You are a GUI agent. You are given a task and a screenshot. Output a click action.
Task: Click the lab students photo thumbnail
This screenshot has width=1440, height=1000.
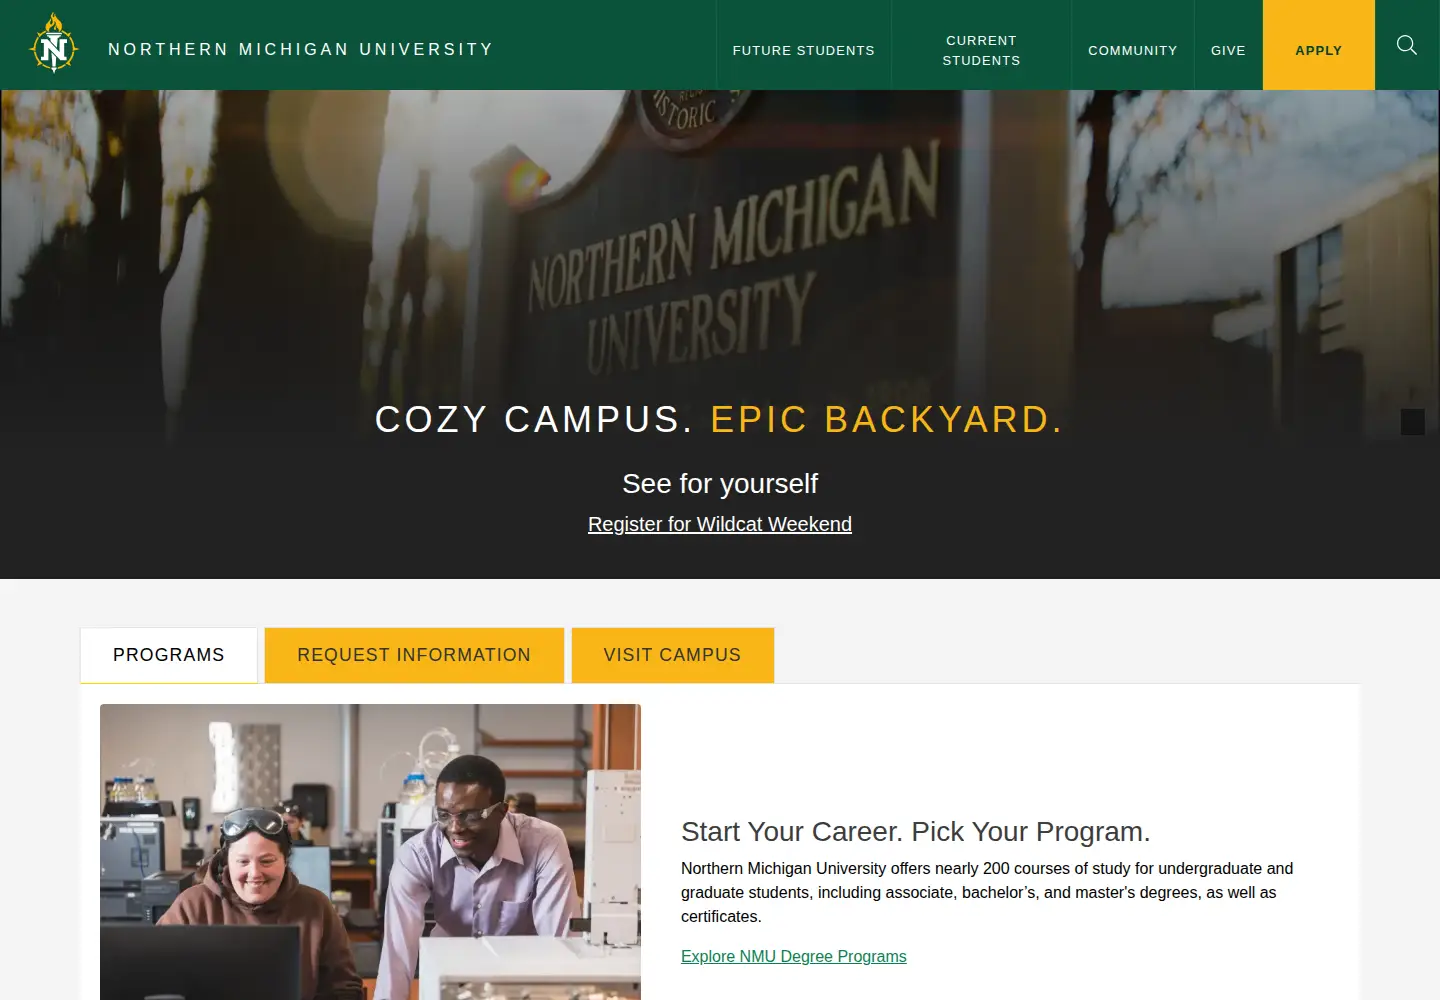(370, 852)
